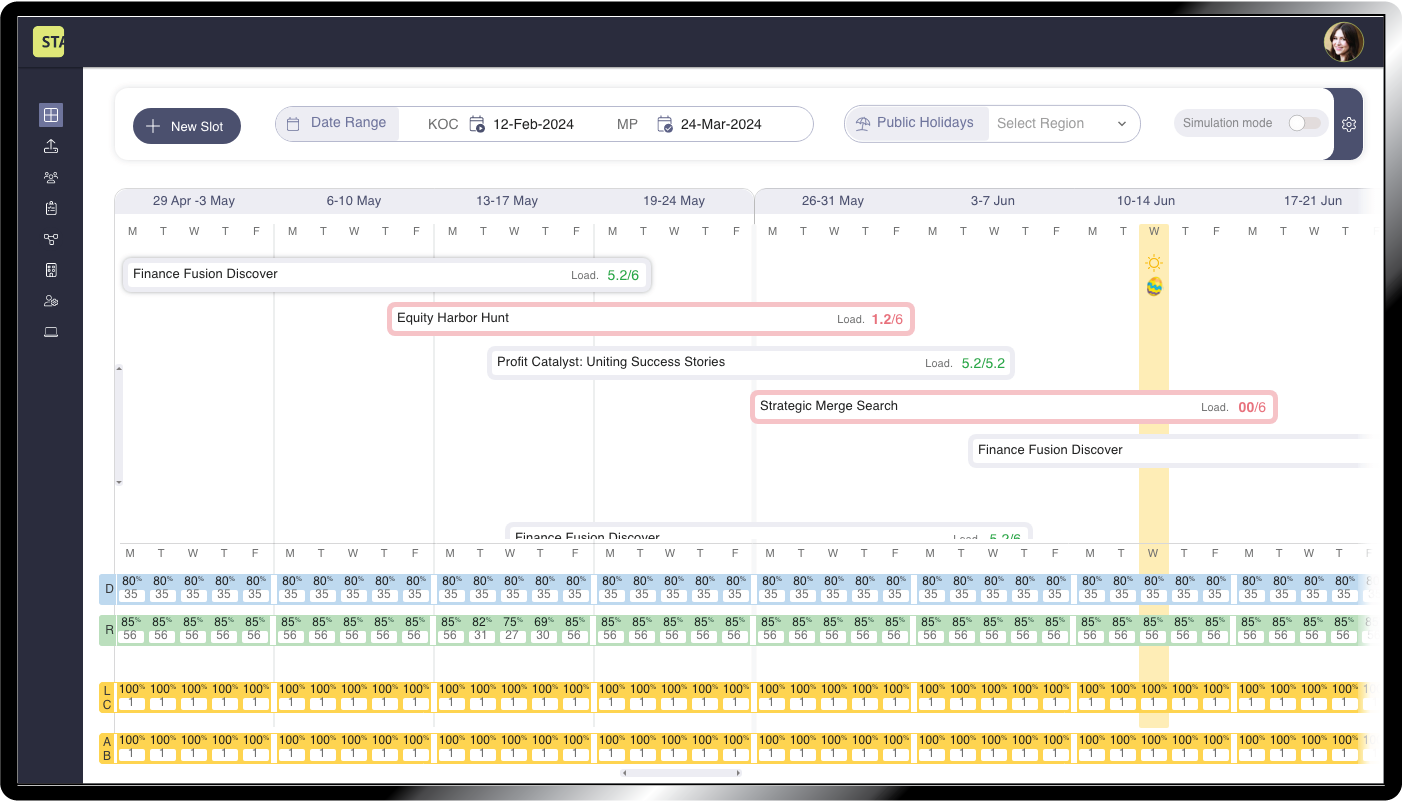This screenshot has width=1403, height=801.
Task: Open the KOC date picker 12-Feb-2024
Action: [x=532, y=125]
